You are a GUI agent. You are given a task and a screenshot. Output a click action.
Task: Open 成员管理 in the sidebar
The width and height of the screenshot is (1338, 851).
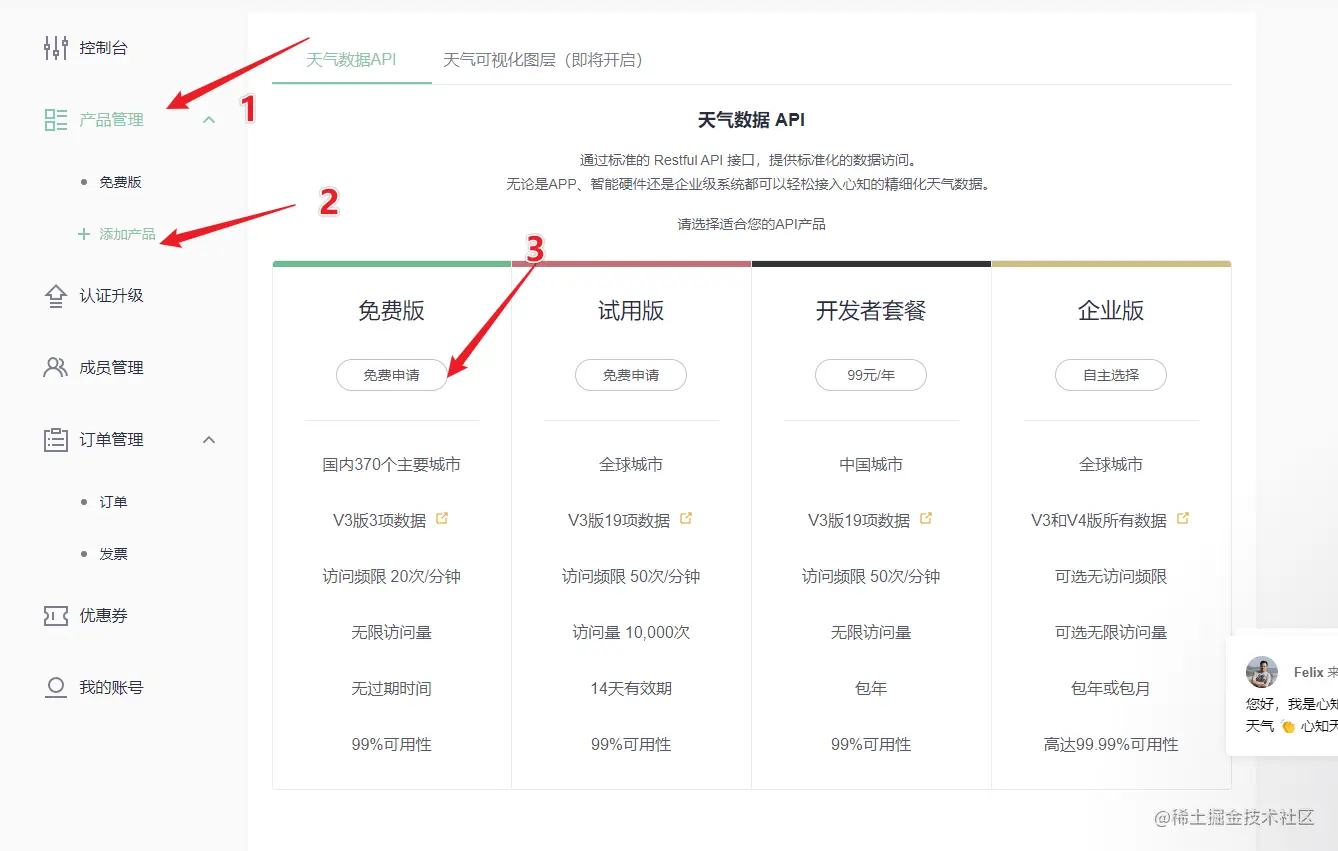coord(112,368)
